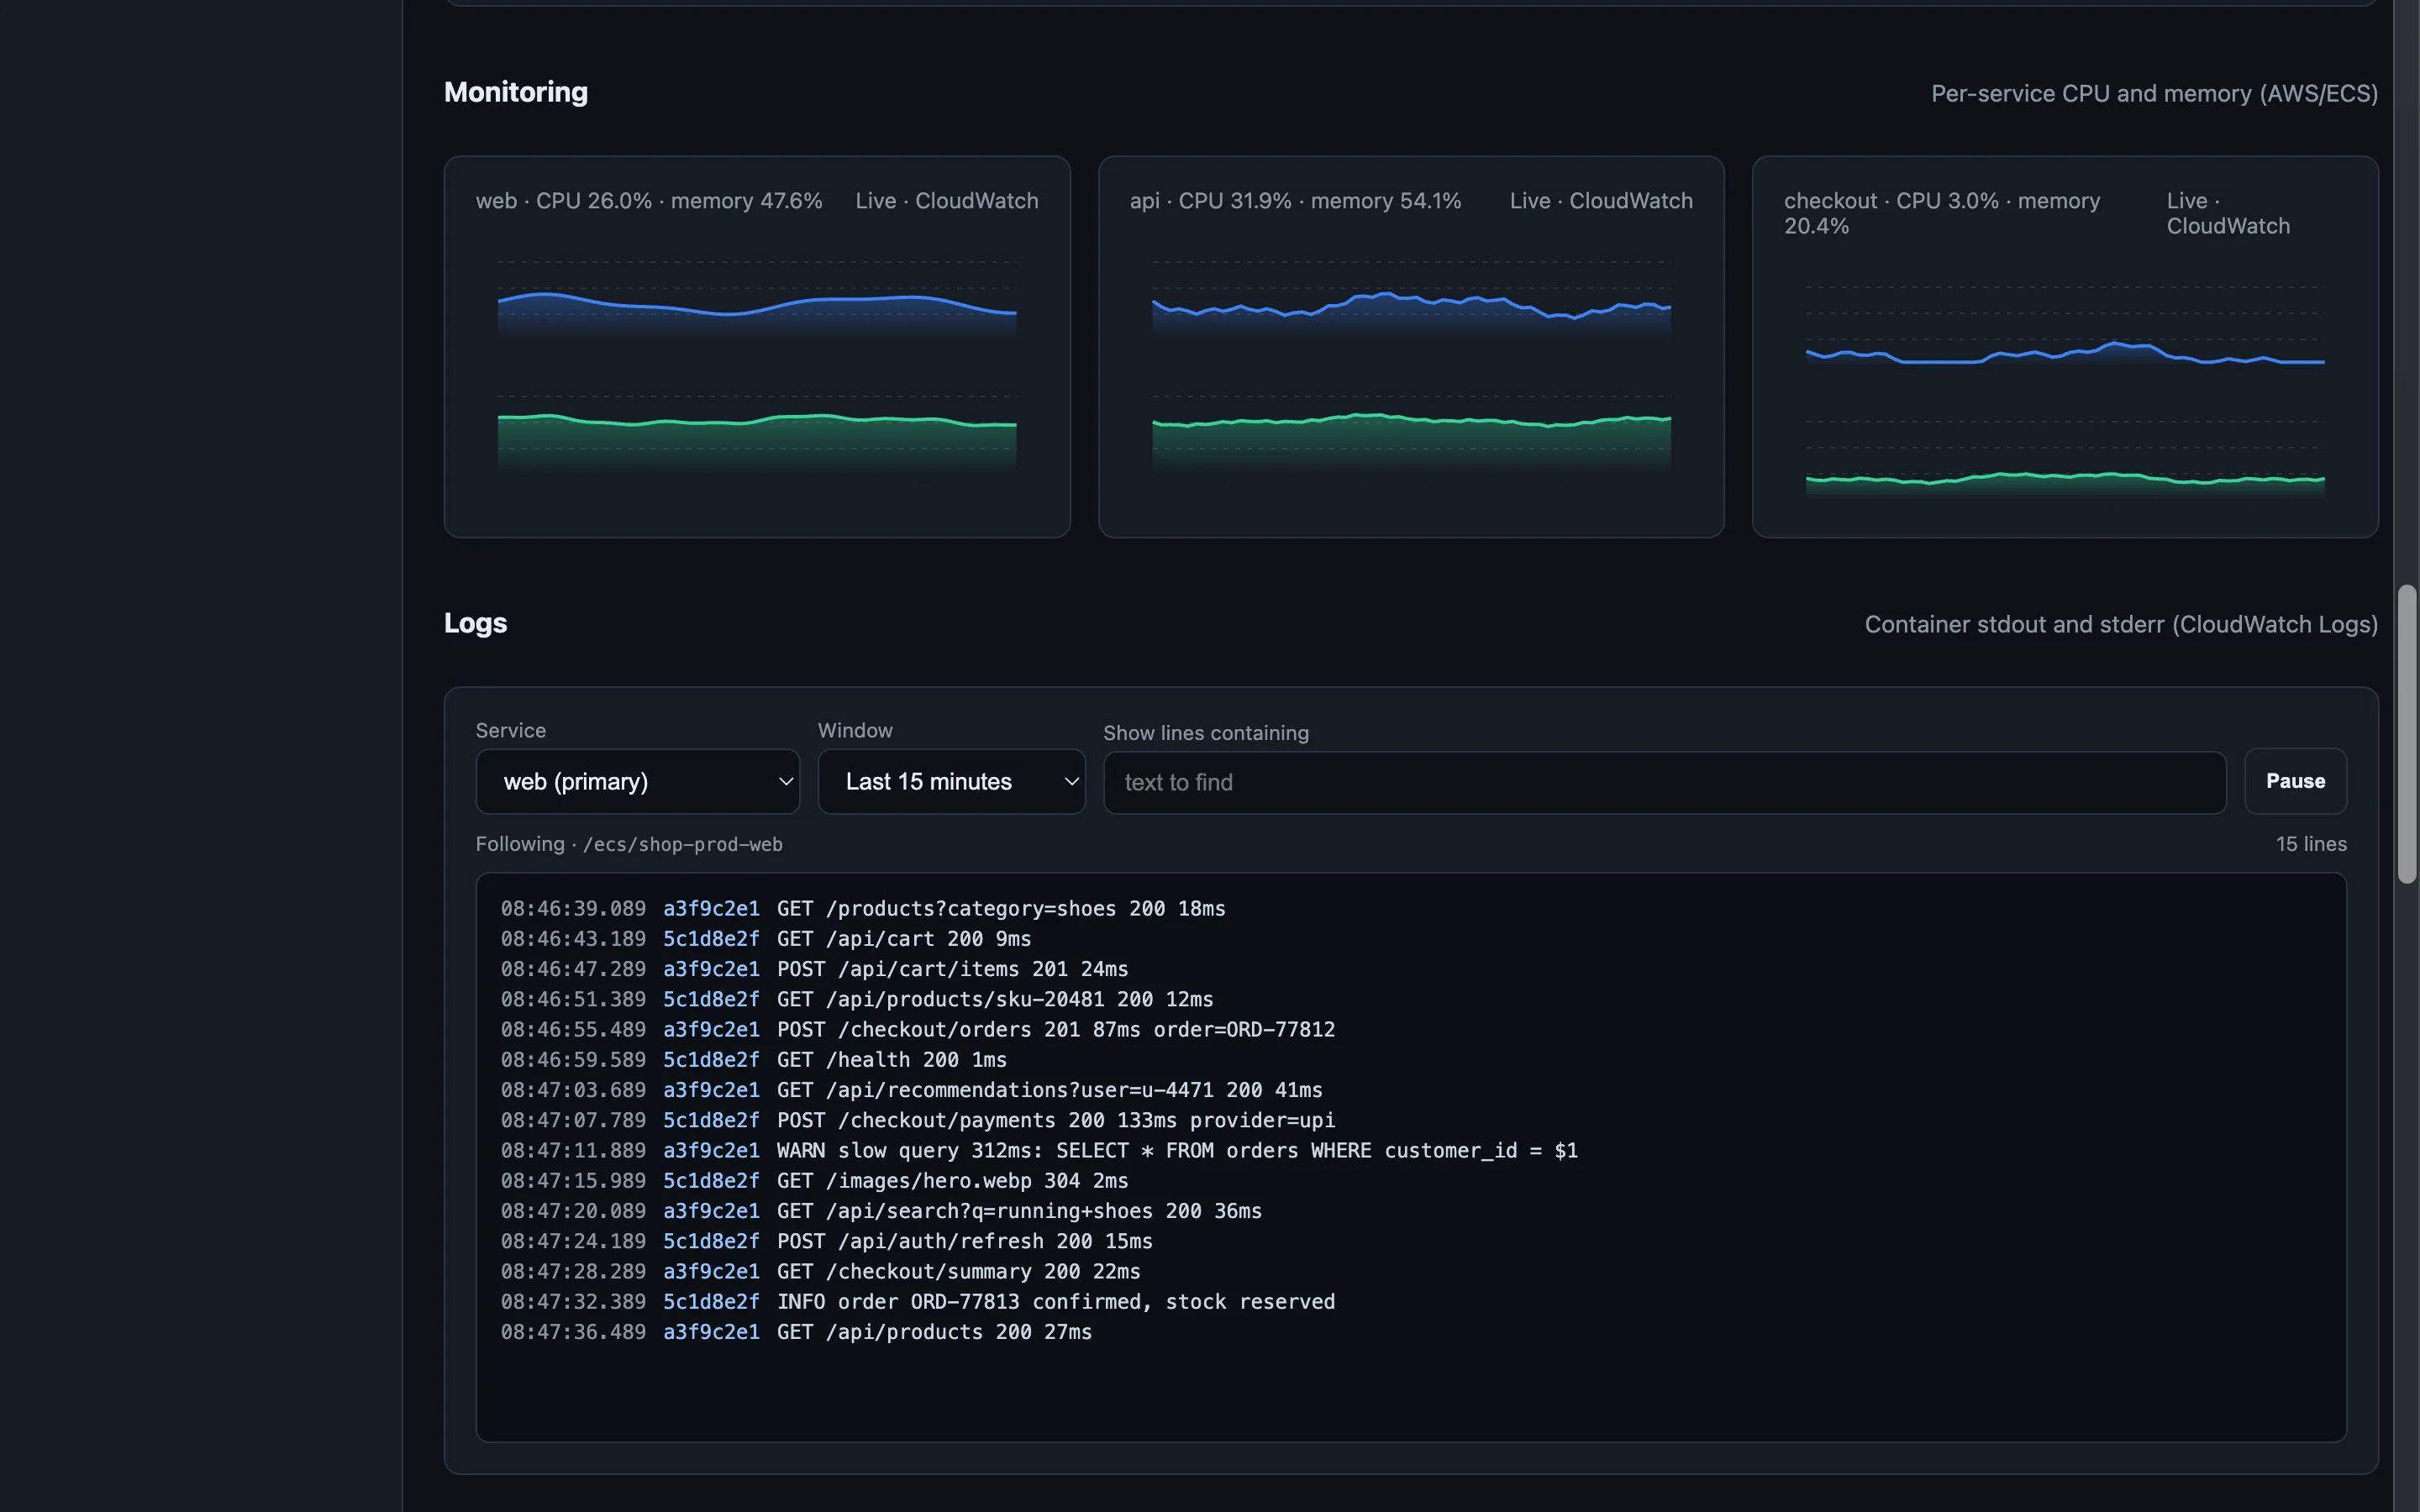The image size is (2420, 1512).
Task: Select the api CPU and memory chart card
Action: (1411, 346)
